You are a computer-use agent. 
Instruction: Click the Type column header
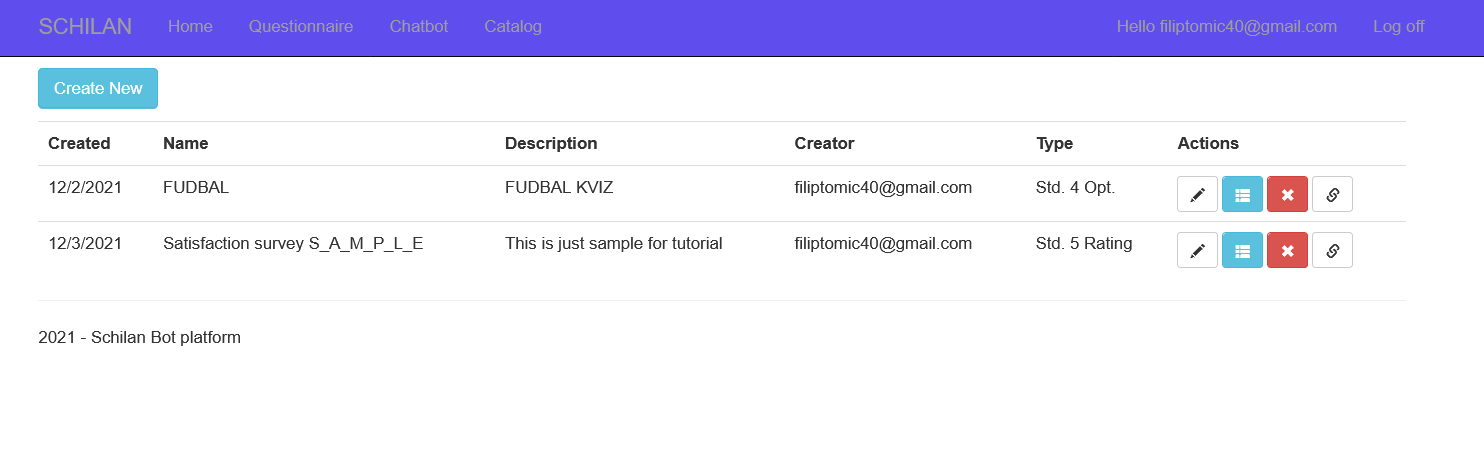pyautogui.click(x=1054, y=143)
